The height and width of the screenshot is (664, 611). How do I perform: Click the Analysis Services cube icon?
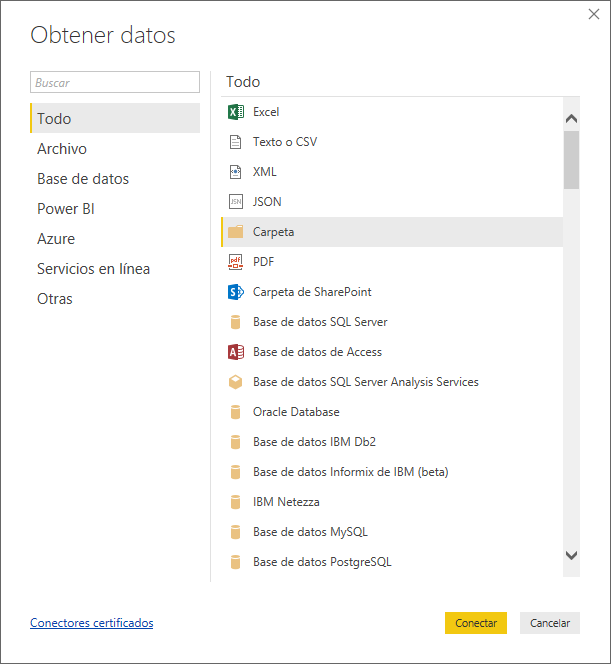tap(235, 382)
